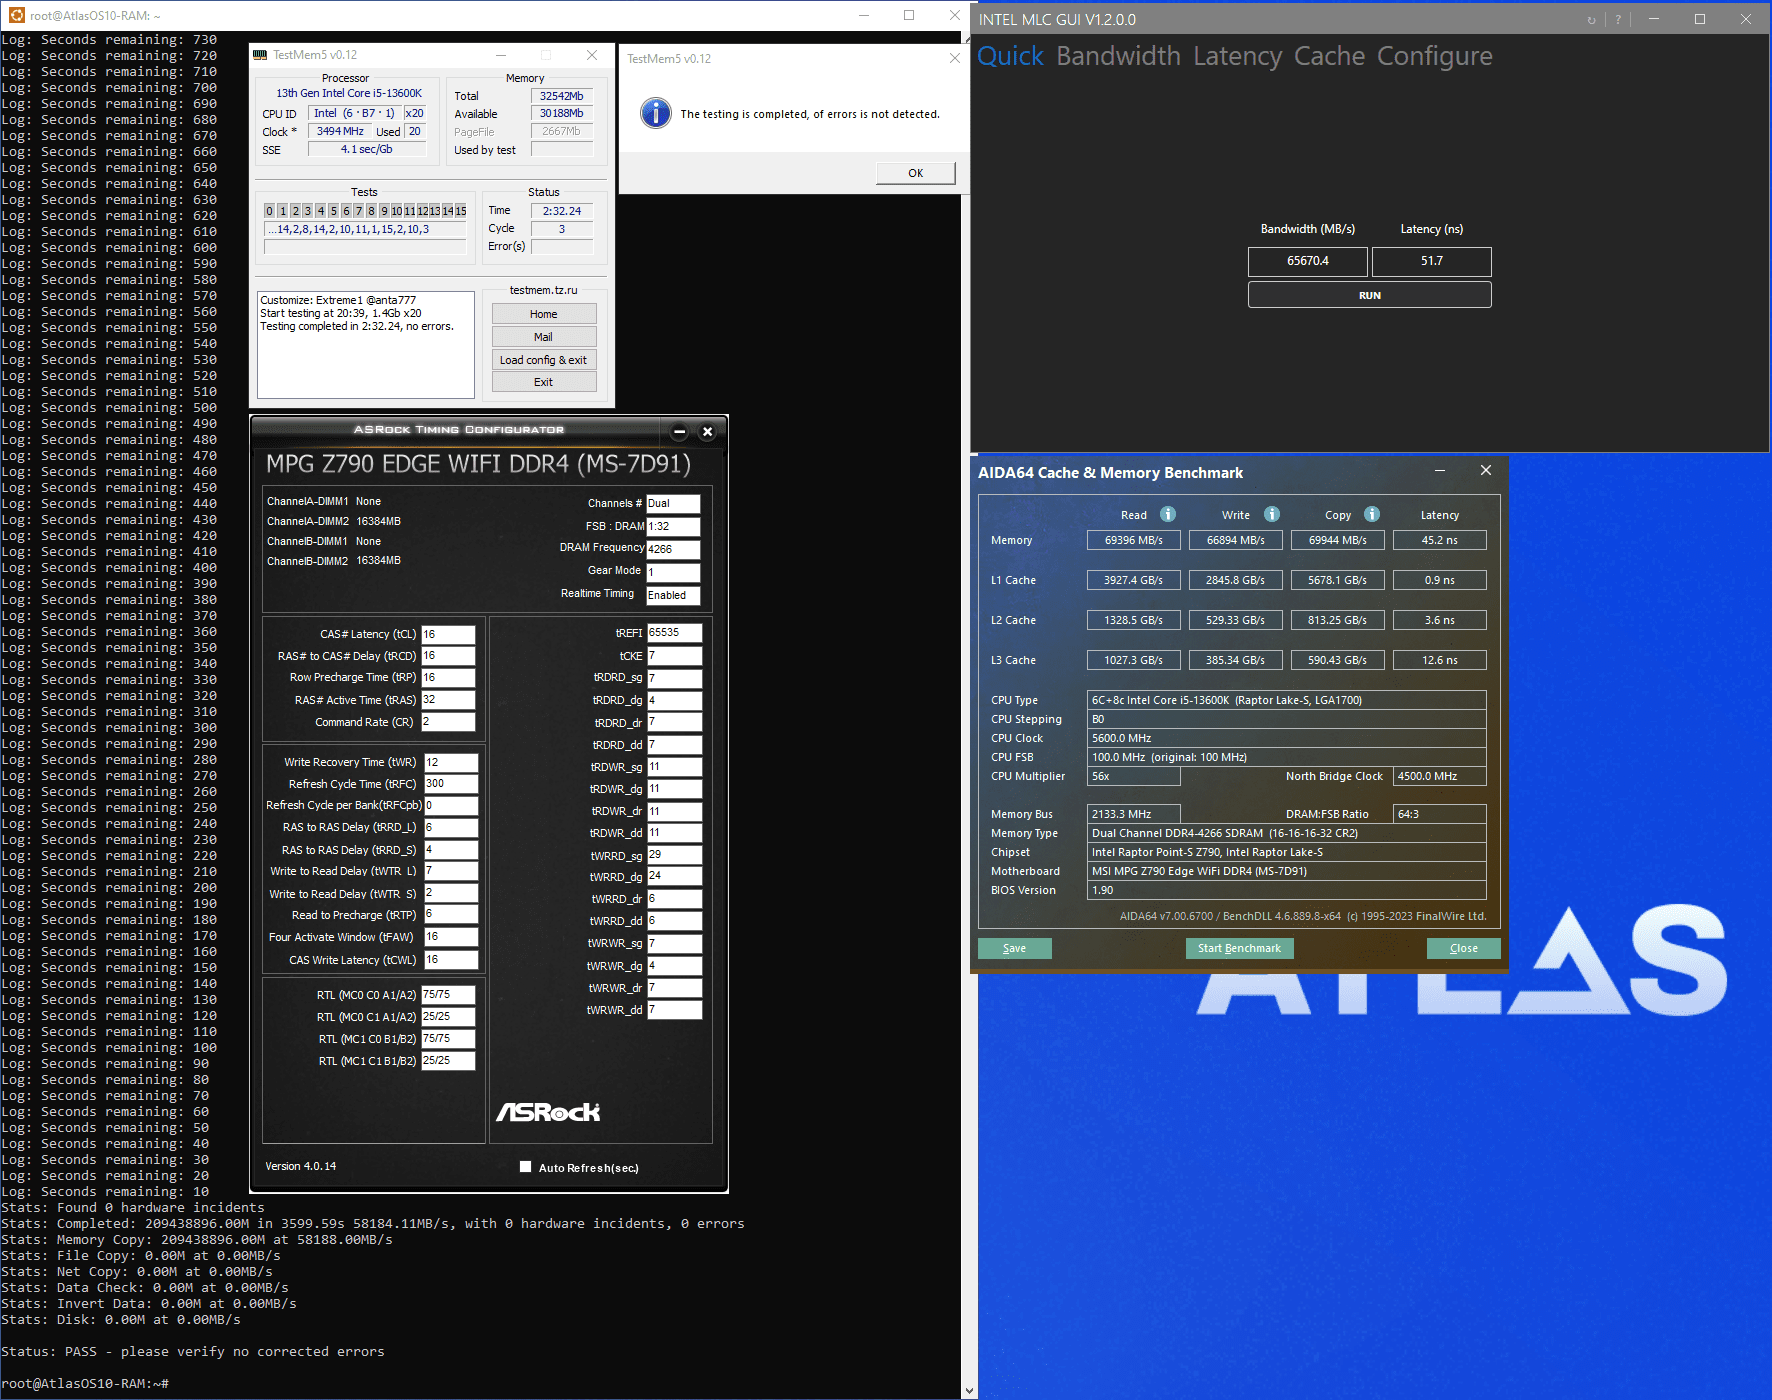Click the Home button in TestMem5
Viewport: 1772px width, 1400px height.
[544, 314]
